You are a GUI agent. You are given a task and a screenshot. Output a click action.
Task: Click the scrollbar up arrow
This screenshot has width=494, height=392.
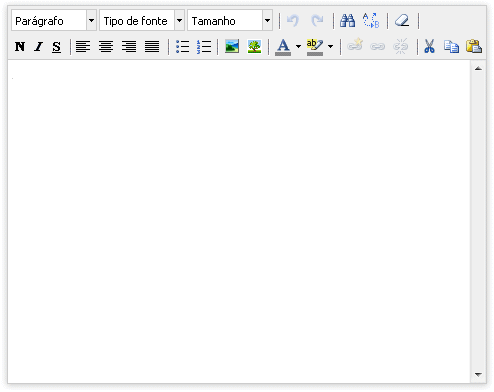coord(478,68)
